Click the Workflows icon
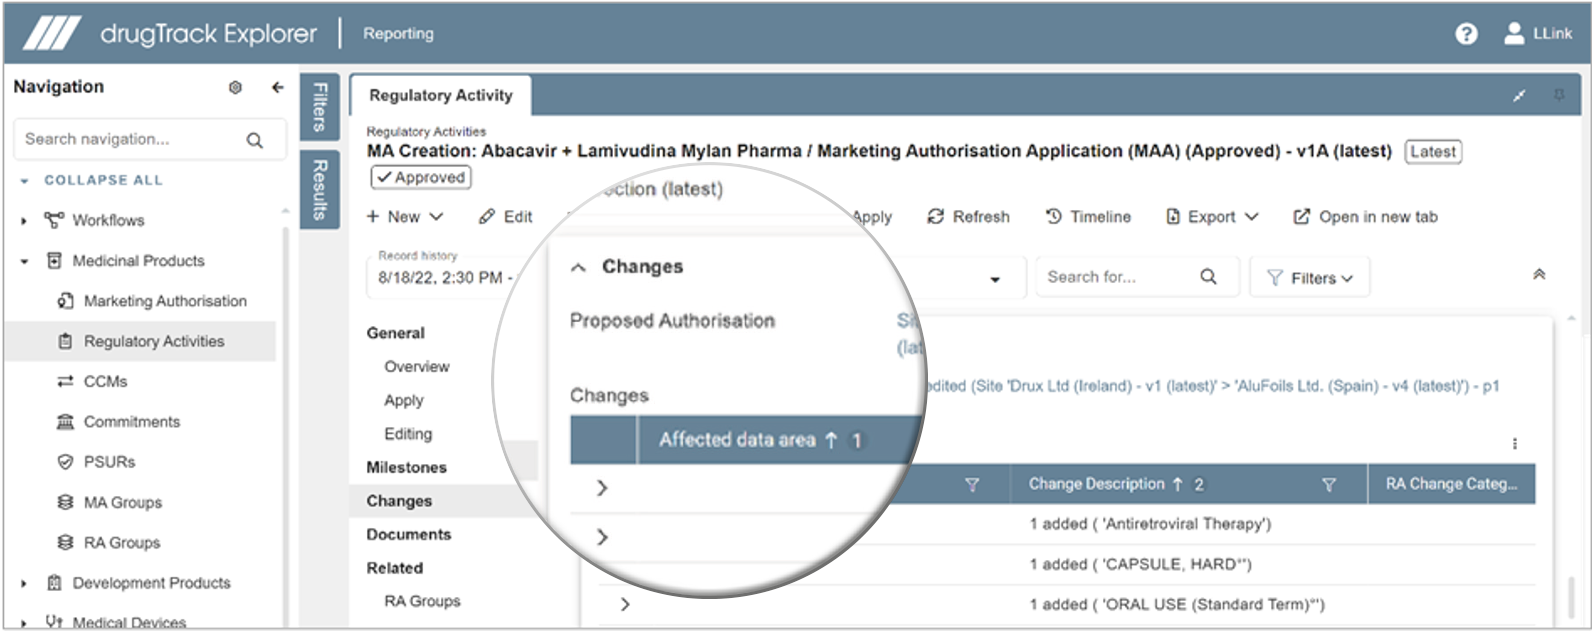This screenshot has width=1592, height=631. 54,220
